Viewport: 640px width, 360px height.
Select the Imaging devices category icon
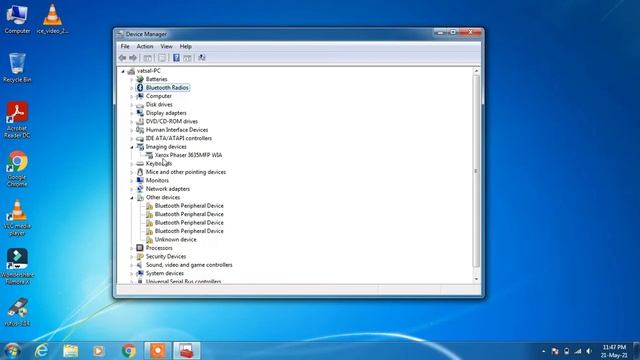point(140,147)
